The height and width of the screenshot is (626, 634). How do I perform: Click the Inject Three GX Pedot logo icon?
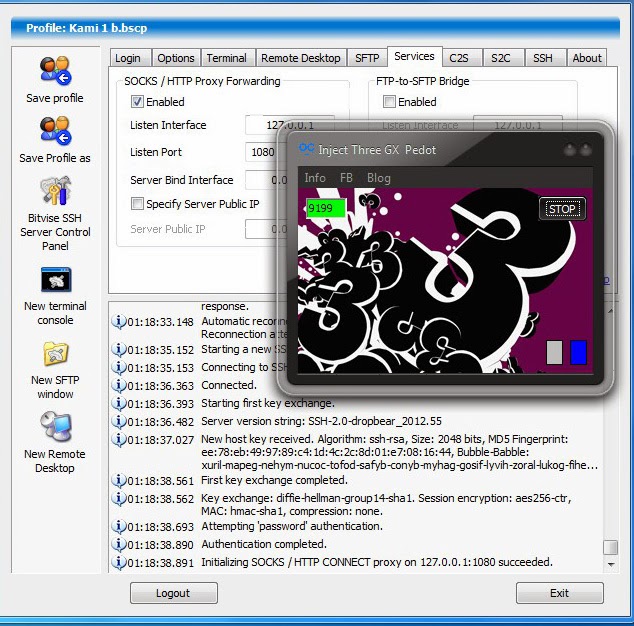click(x=306, y=149)
